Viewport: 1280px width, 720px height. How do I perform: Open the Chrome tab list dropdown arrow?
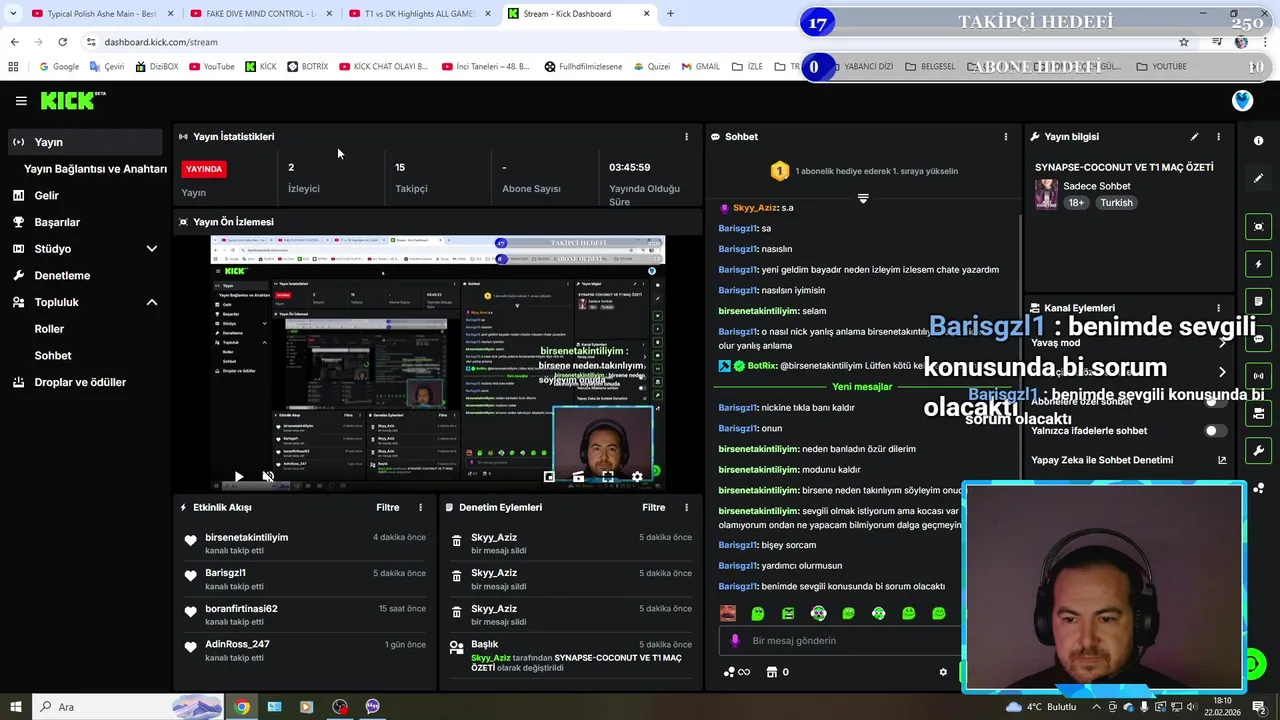[x=13, y=14]
